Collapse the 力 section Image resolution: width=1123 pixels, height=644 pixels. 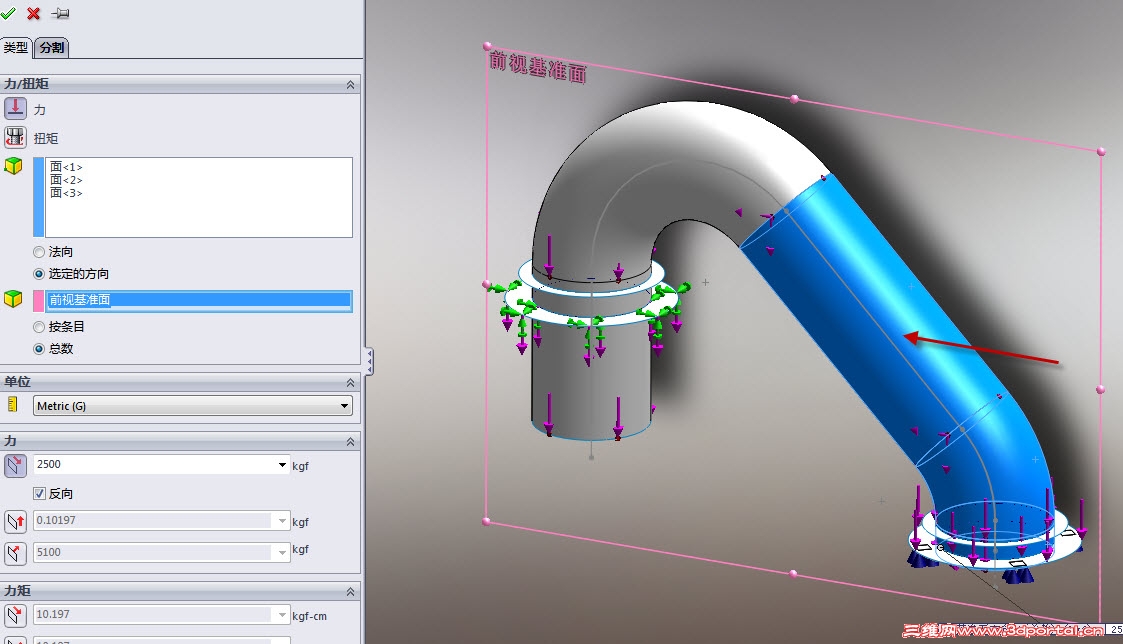[350, 442]
